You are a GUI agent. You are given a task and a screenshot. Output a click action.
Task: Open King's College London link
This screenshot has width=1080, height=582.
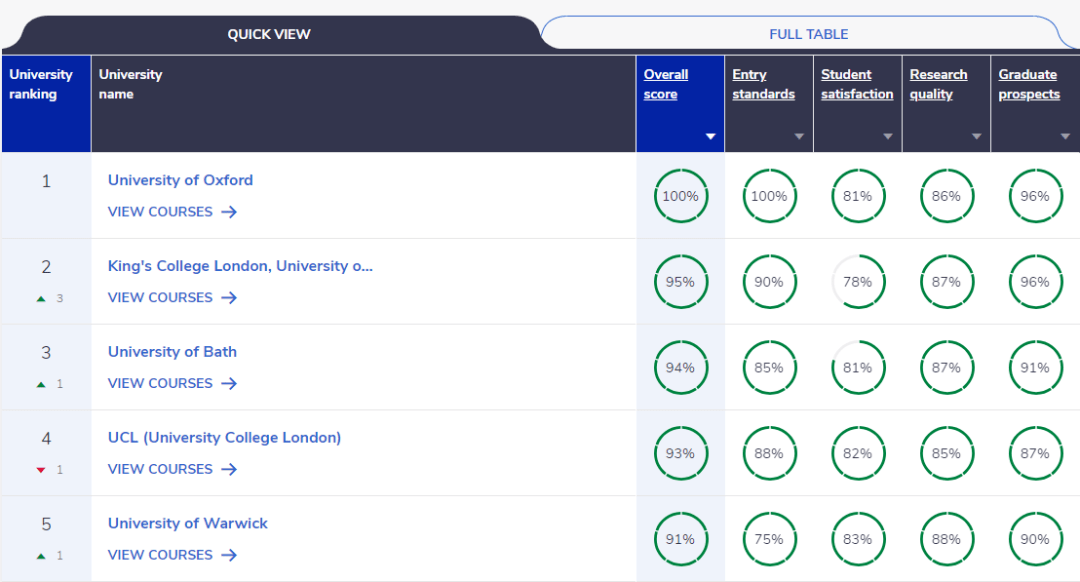(240, 266)
